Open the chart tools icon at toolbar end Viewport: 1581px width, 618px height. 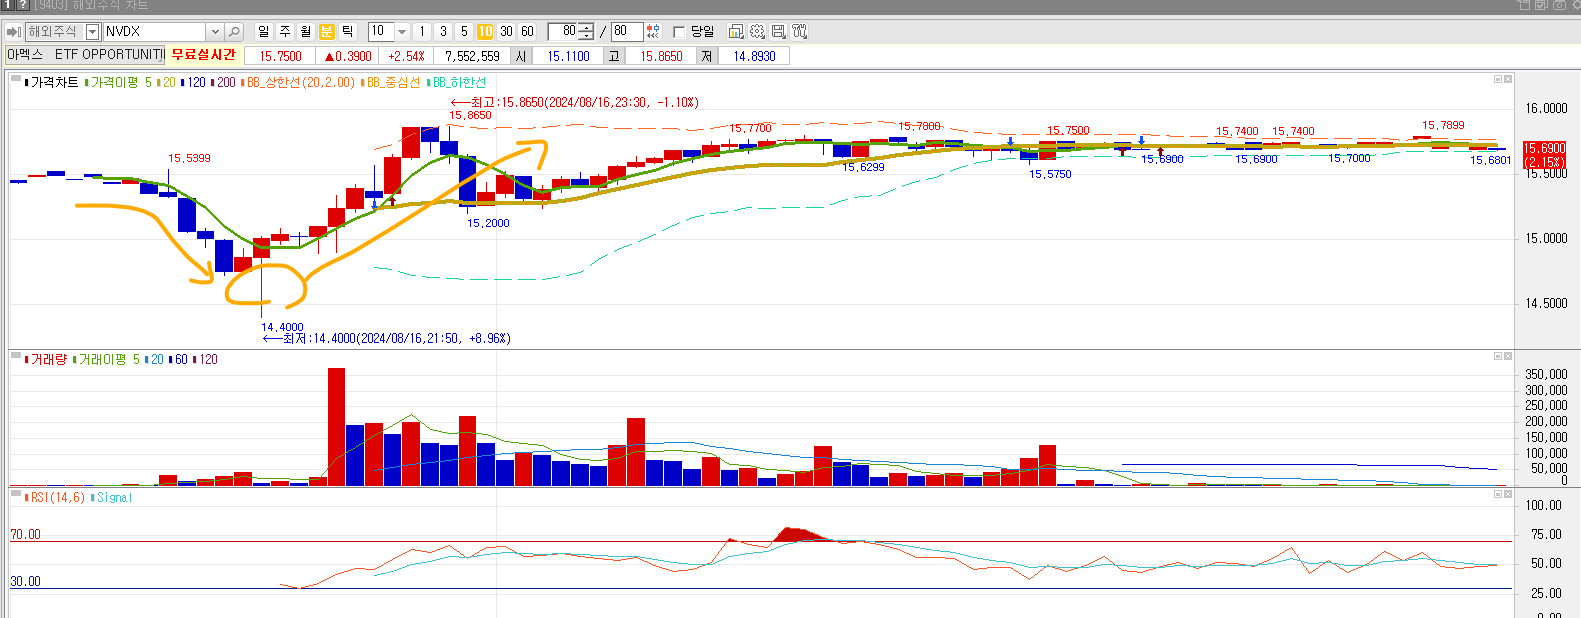tap(799, 32)
